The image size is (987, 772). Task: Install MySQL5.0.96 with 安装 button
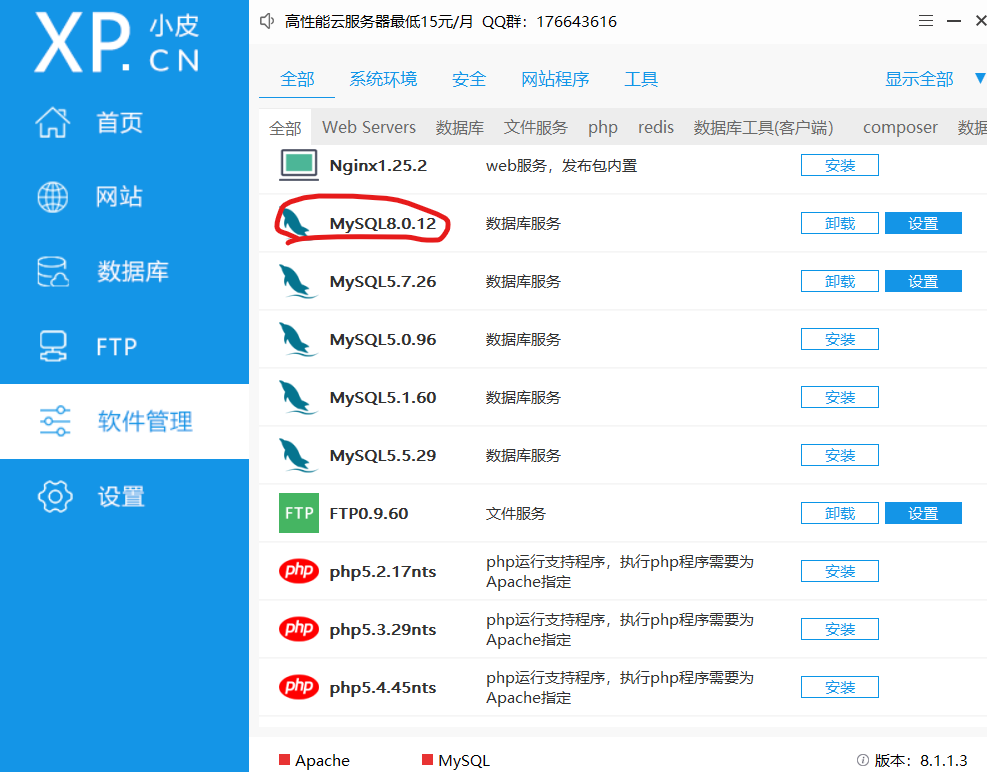(x=840, y=339)
